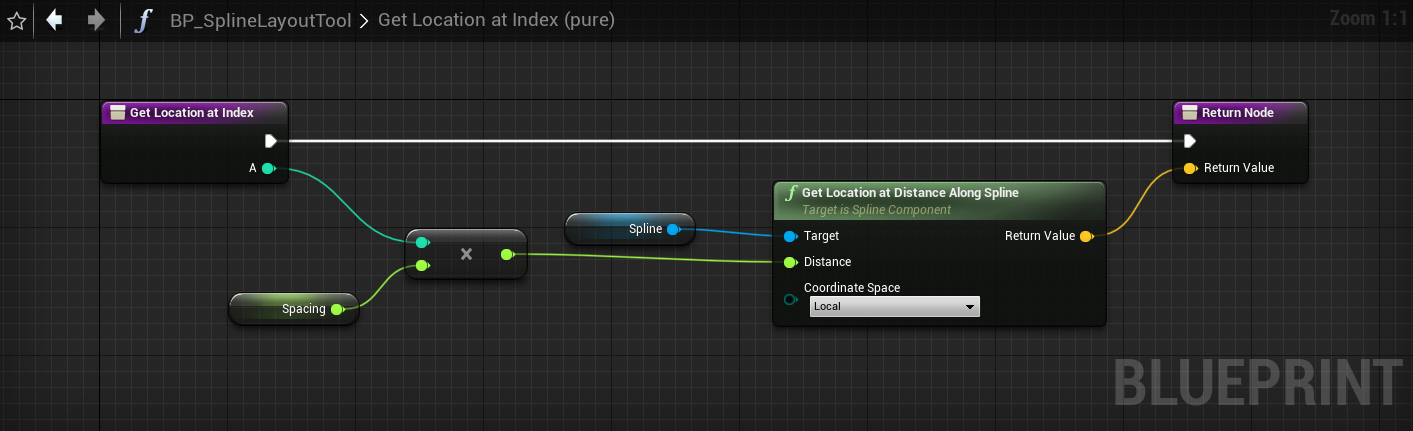
Task: Open BP_SplineLayoutTool breadcrumb link
Action: click(x=261, y=20)
